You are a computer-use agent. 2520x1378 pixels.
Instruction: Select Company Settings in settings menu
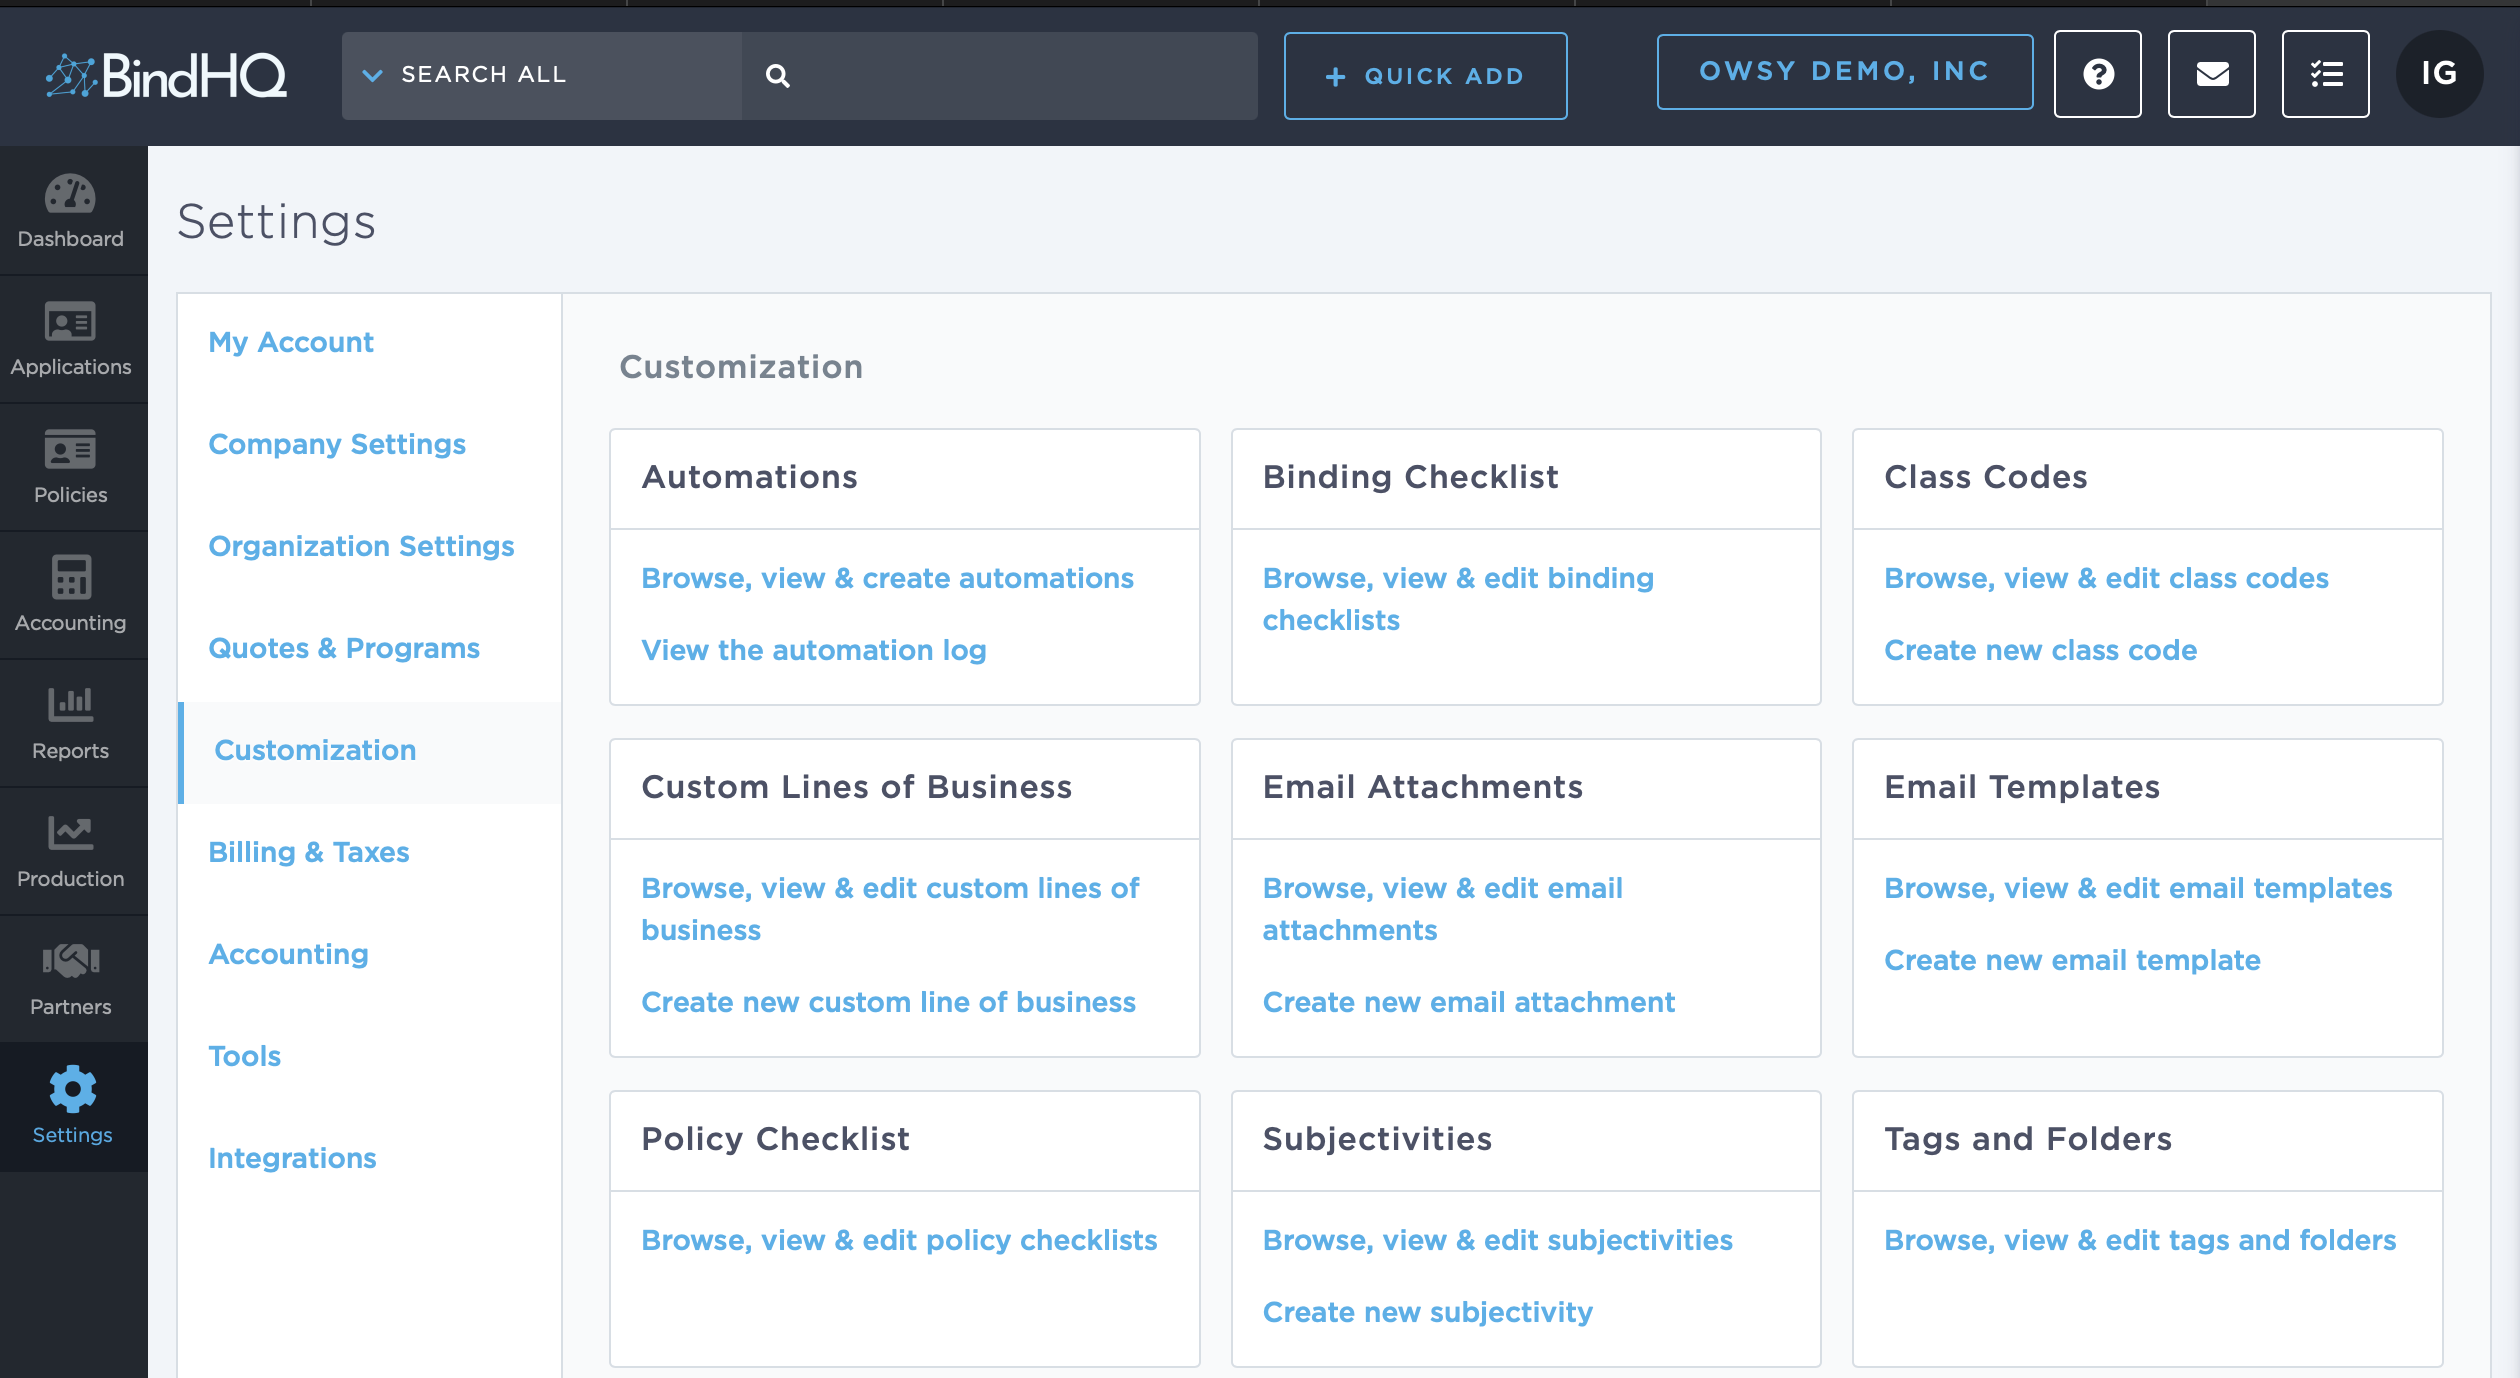click(337, 444)
